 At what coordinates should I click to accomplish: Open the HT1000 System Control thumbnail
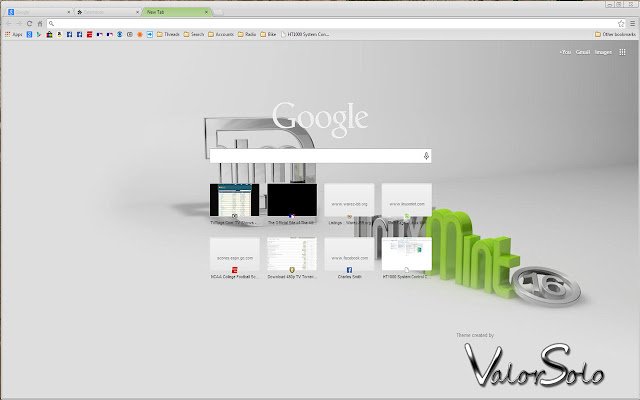(407, 254)
